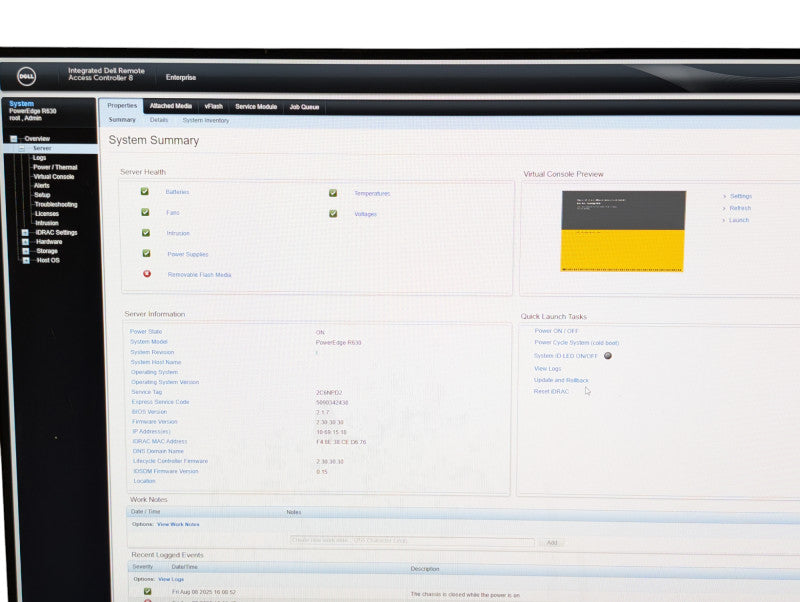Click the Dell logo in header
The image size is (800, 602).
coord(27,77)
